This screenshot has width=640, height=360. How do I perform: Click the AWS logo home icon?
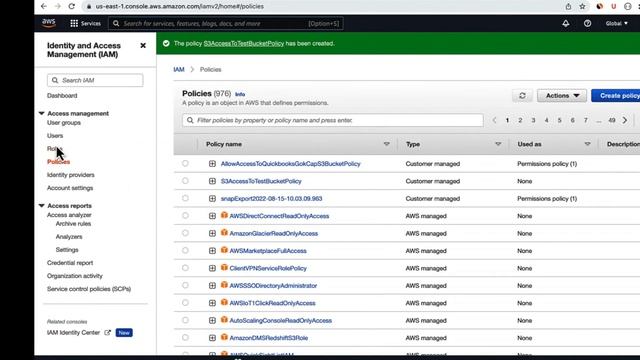click(x=49, y=23)
